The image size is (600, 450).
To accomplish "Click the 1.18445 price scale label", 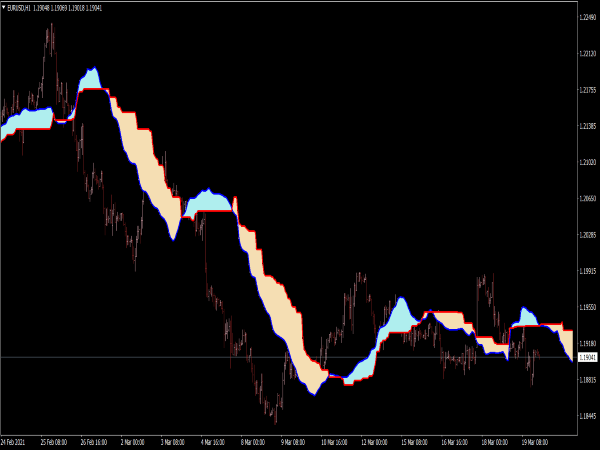I will click(x=588, y=418).
